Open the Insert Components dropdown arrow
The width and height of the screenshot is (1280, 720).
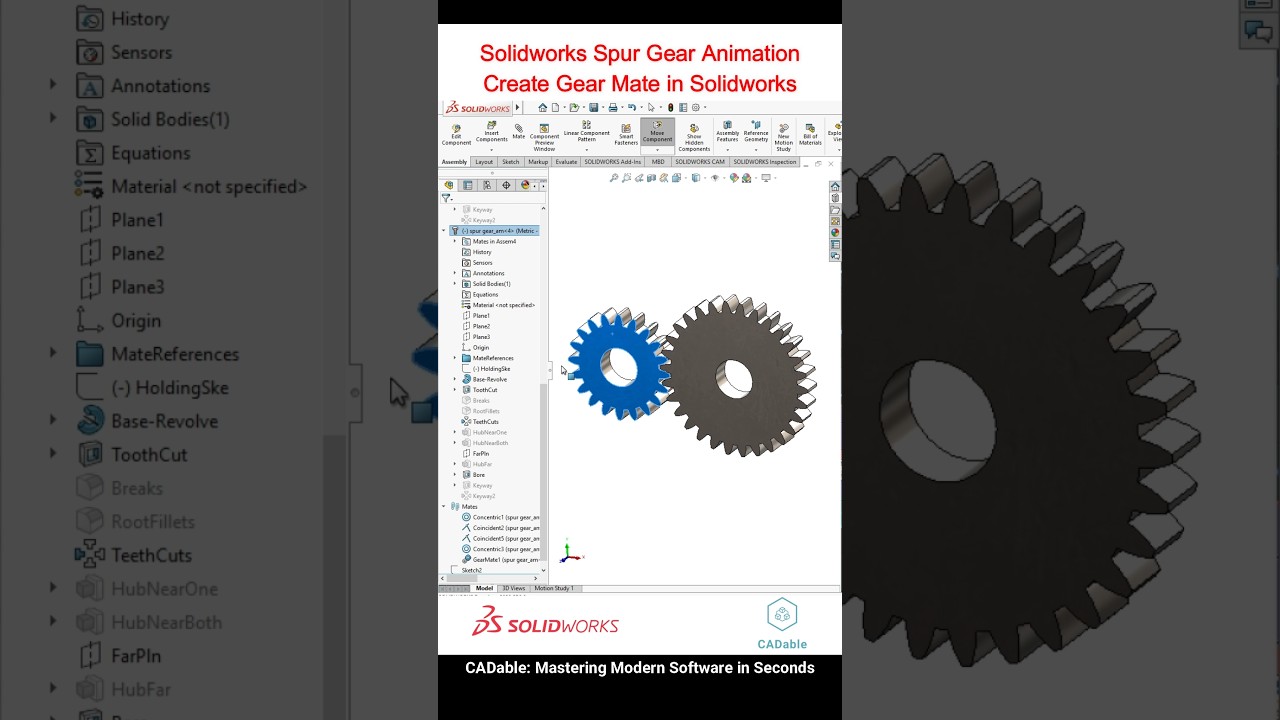[x=491, y=150]
